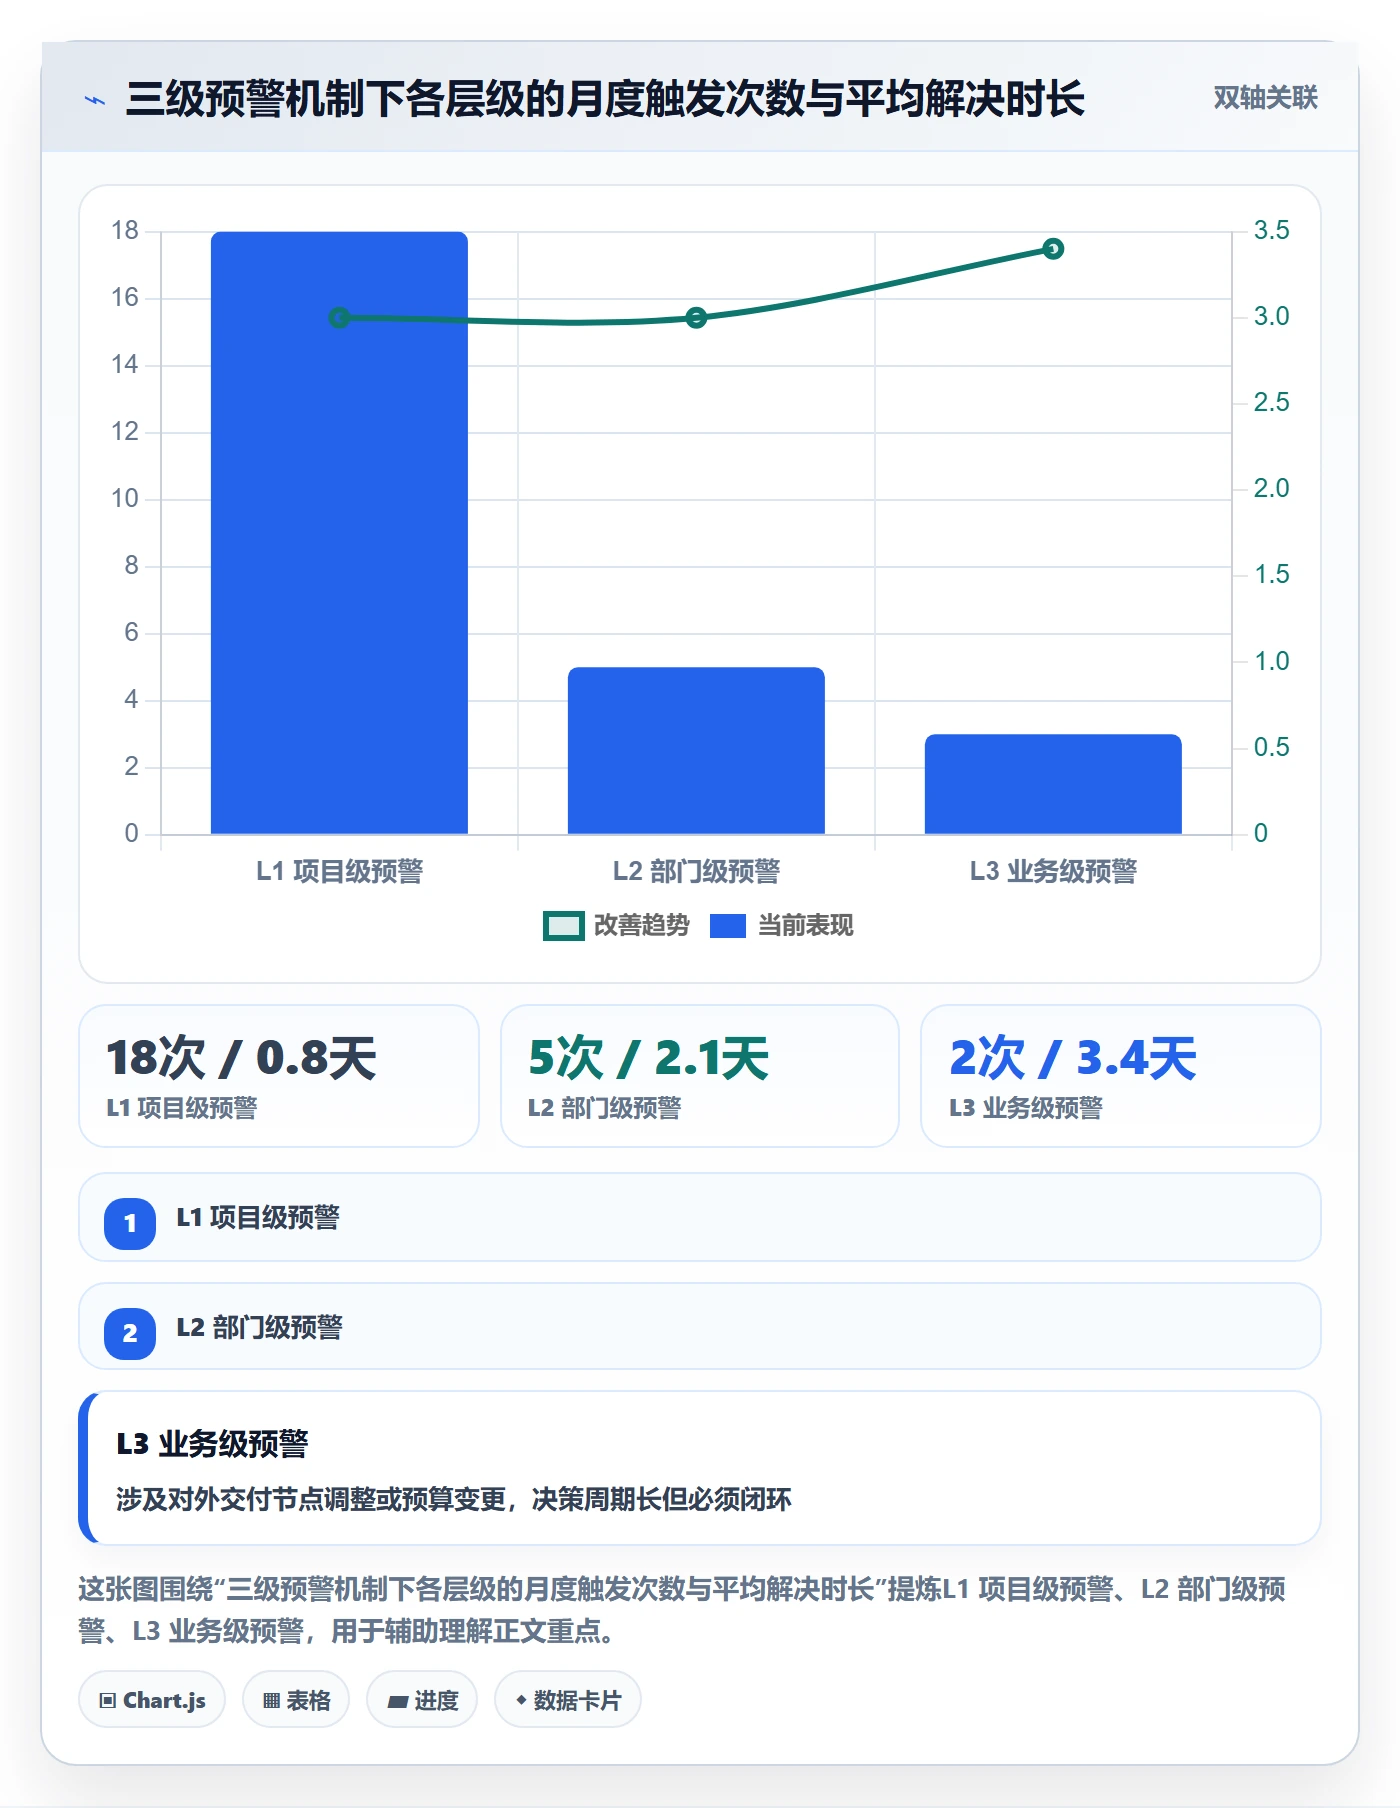Click L1 项目级预警 text beside badge 1
1400x1808 pixels.
click(x=258, y=1217)
